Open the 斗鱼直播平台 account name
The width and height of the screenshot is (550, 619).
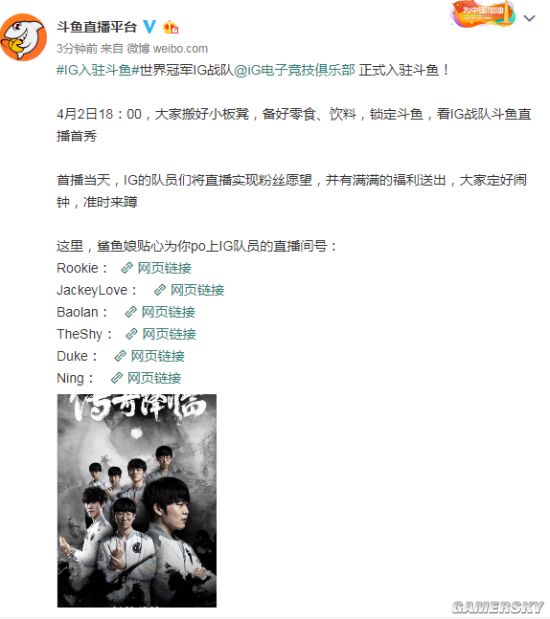point(96,27)
